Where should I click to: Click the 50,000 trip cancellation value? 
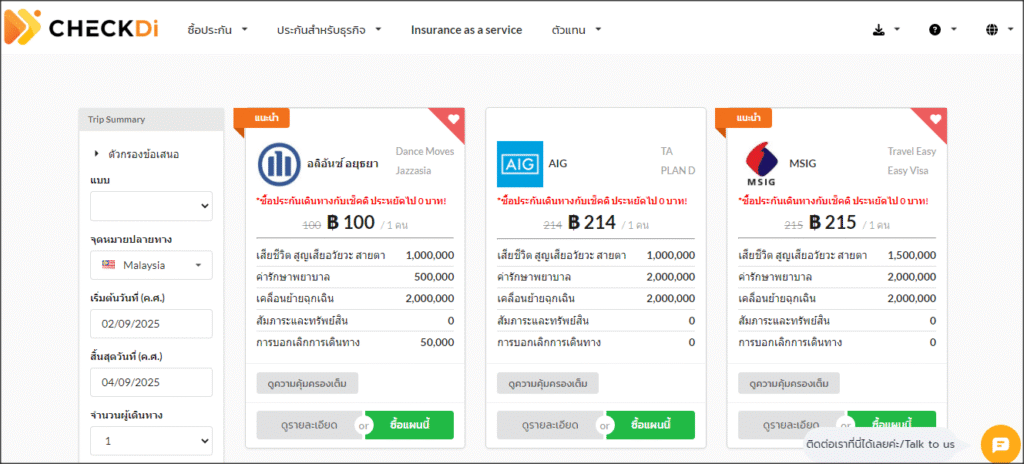click(x=436, y=342)
